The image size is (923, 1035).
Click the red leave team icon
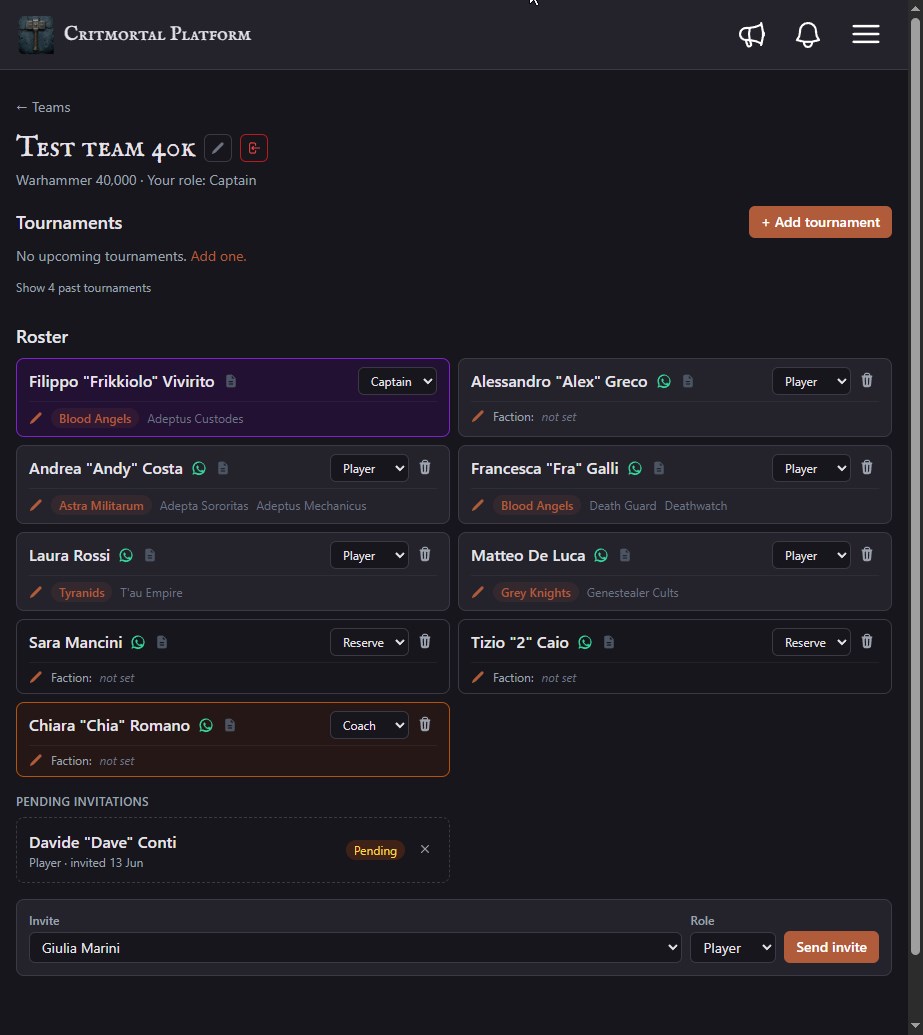point(254,148)
